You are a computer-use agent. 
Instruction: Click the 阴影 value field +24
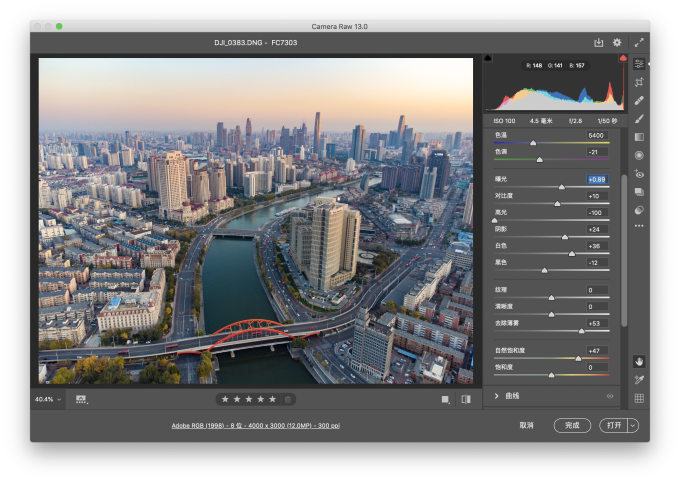tap(597, 230)
